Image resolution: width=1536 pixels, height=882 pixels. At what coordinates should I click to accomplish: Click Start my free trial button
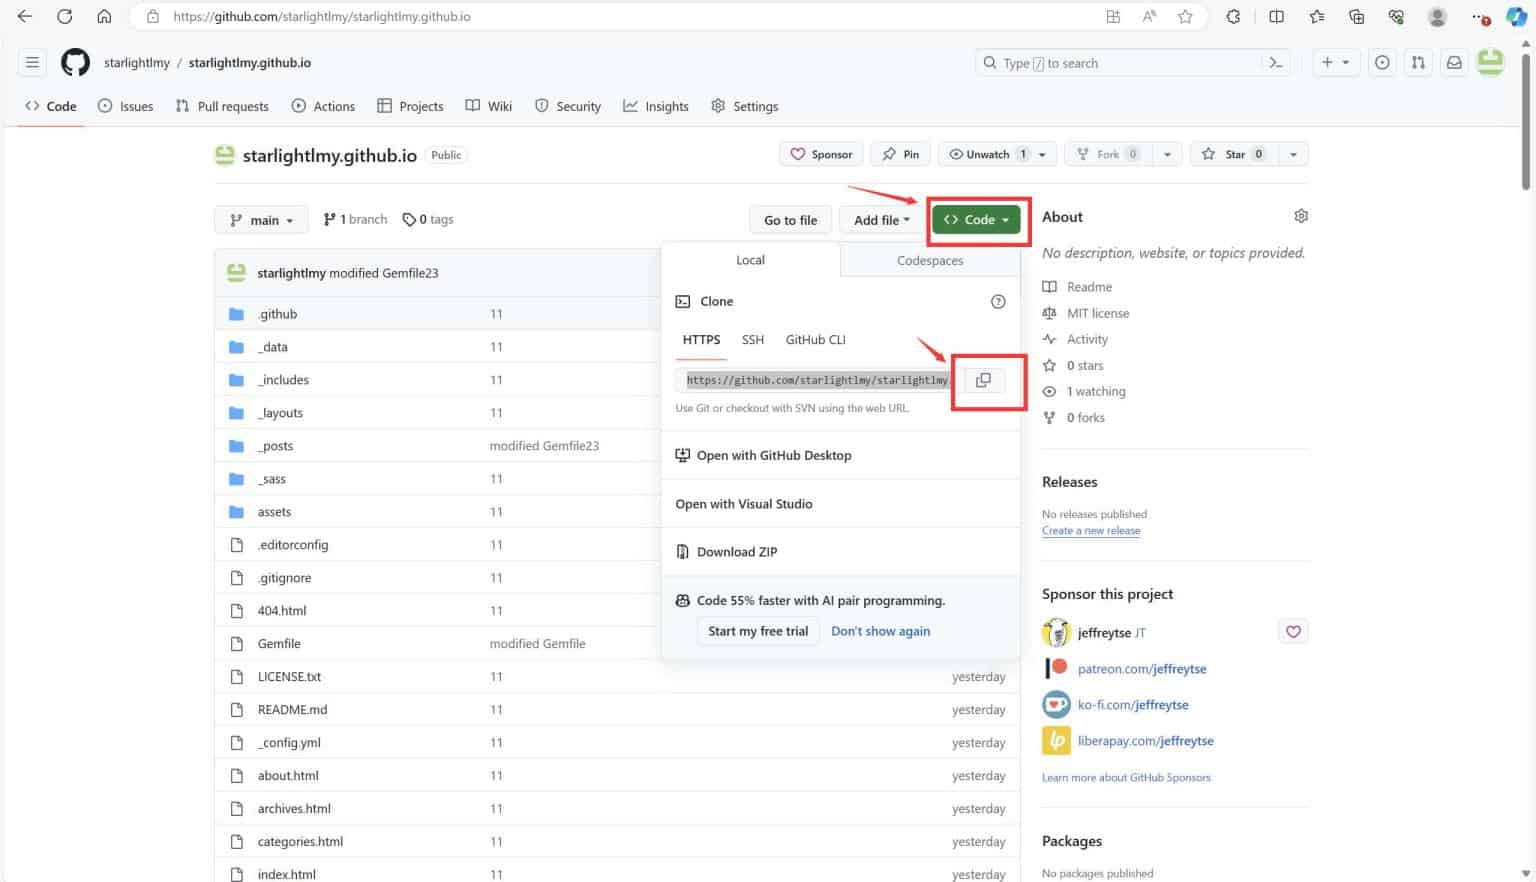point(758,631)
